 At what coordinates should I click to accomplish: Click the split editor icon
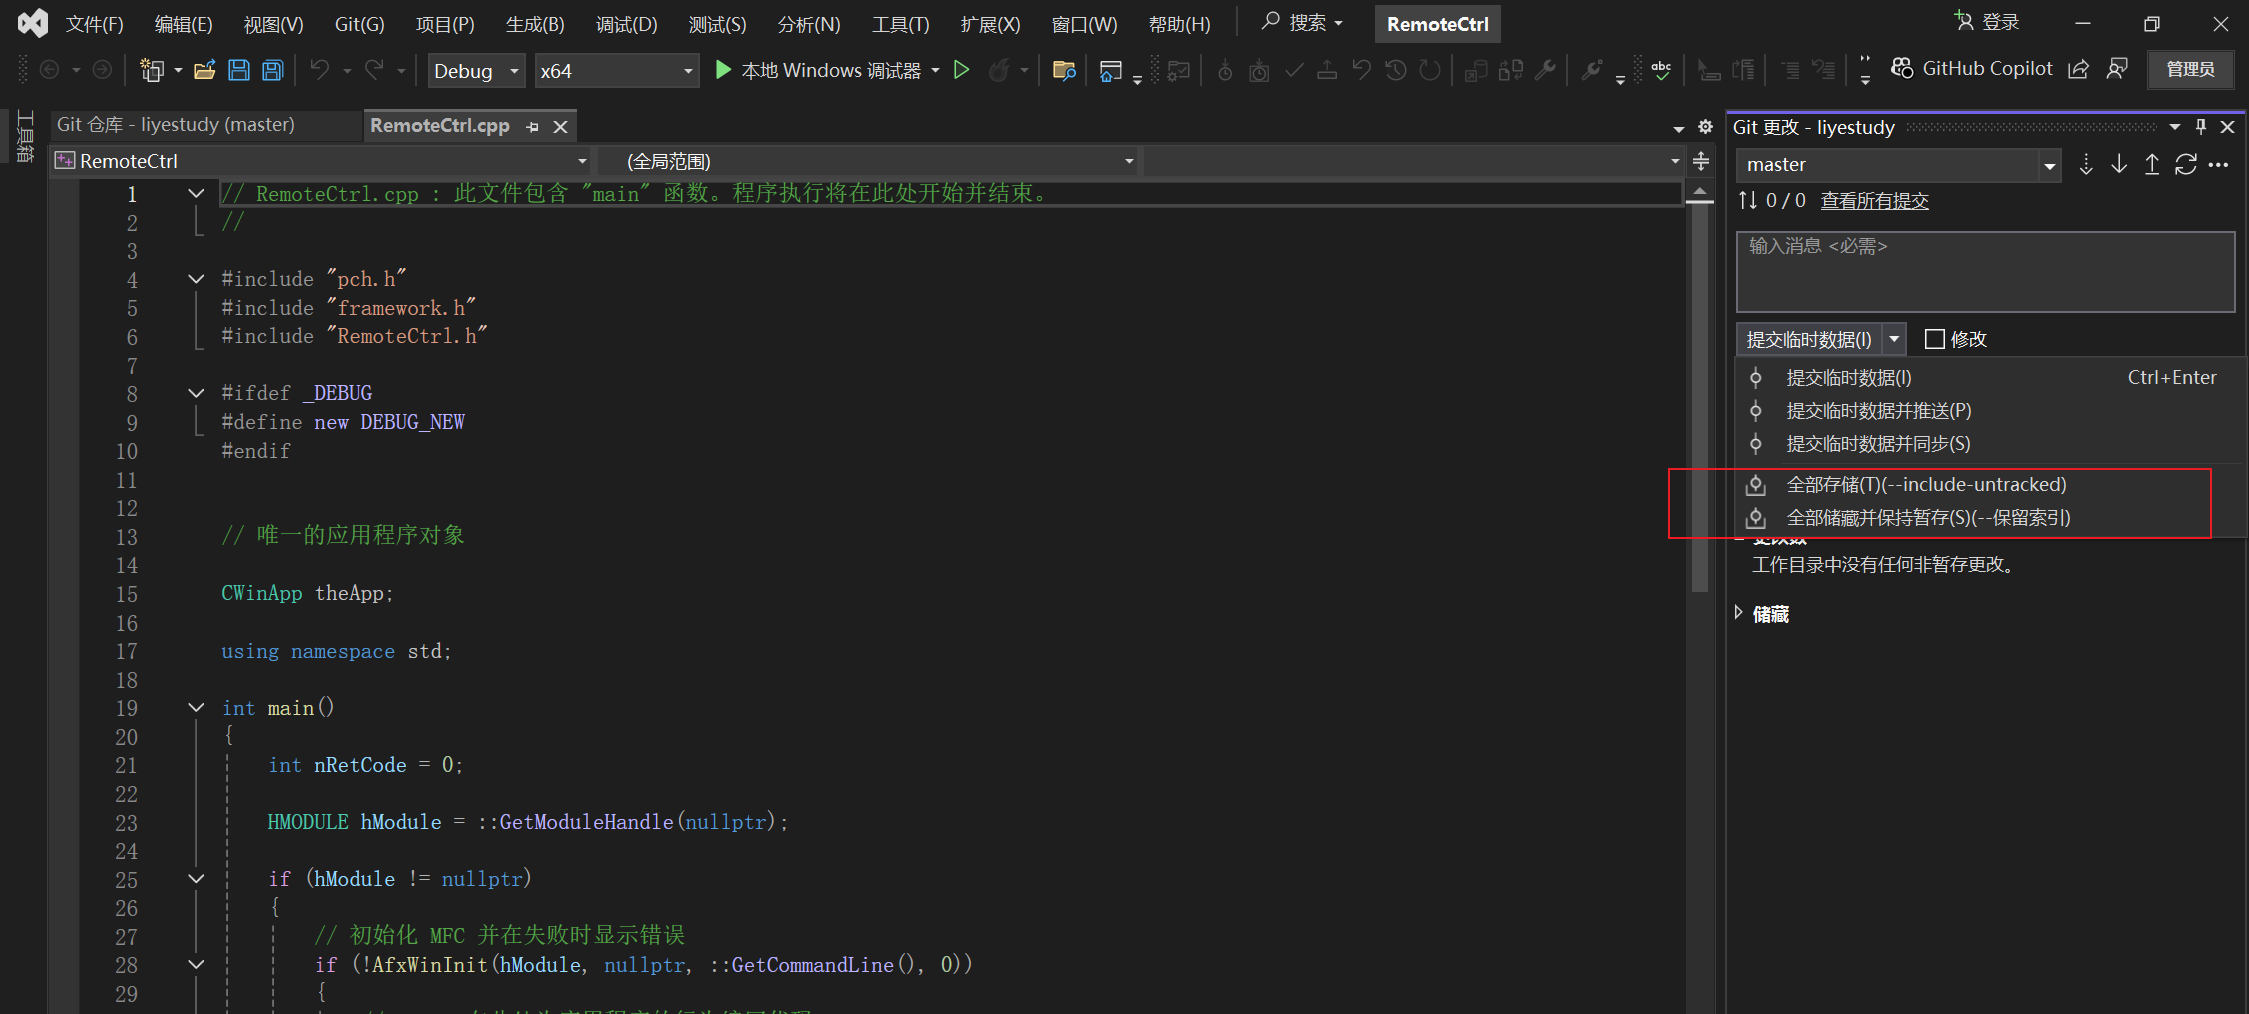point(1701,161)
